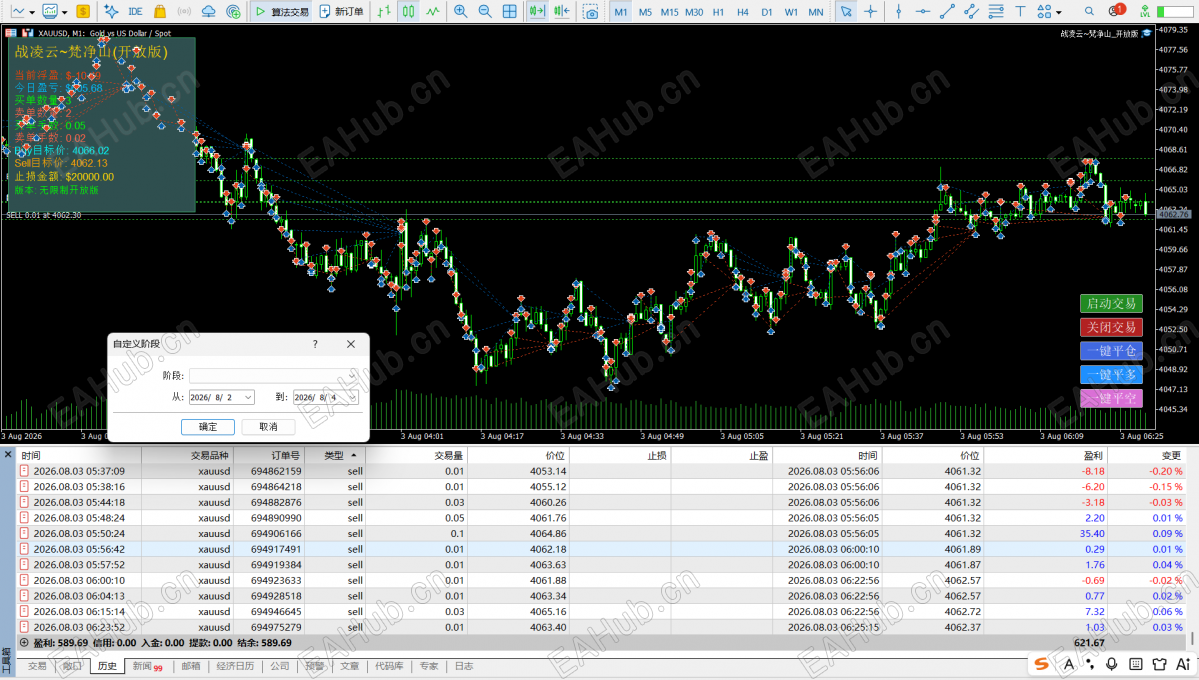Select the horizontal line drawing tool

923,11
